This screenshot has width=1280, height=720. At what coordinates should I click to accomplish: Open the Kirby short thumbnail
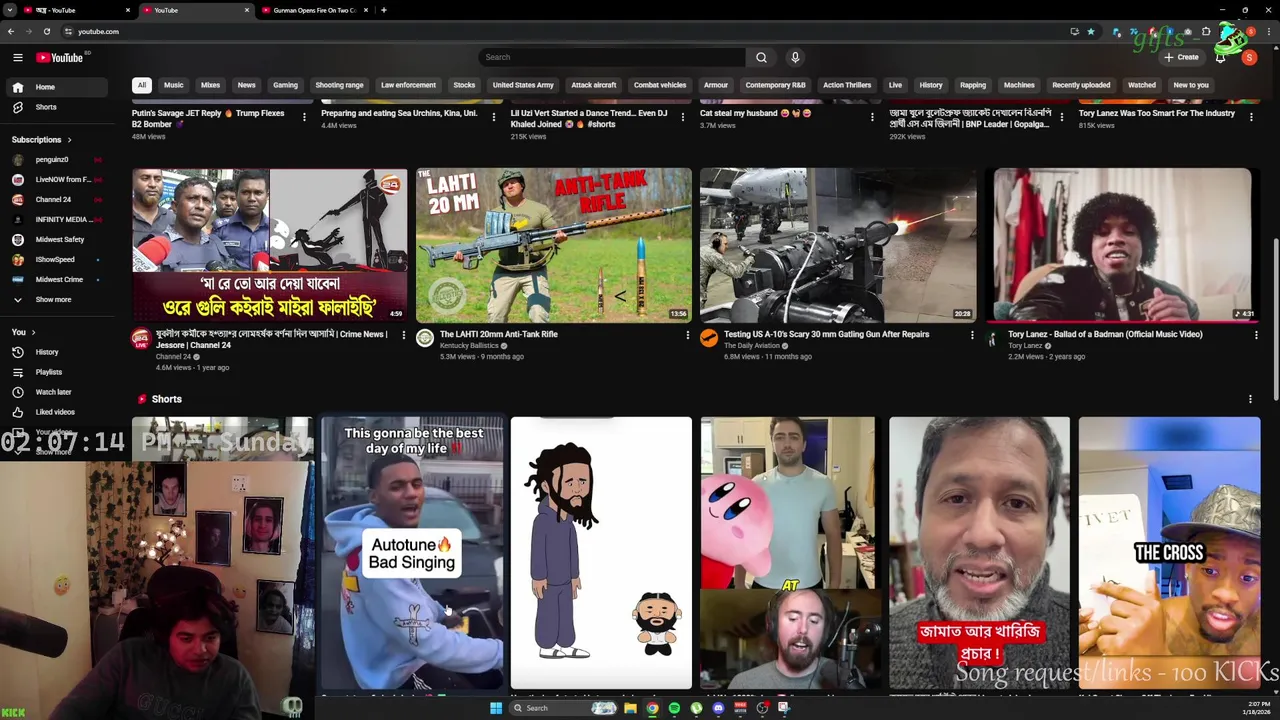pos(790,552)
